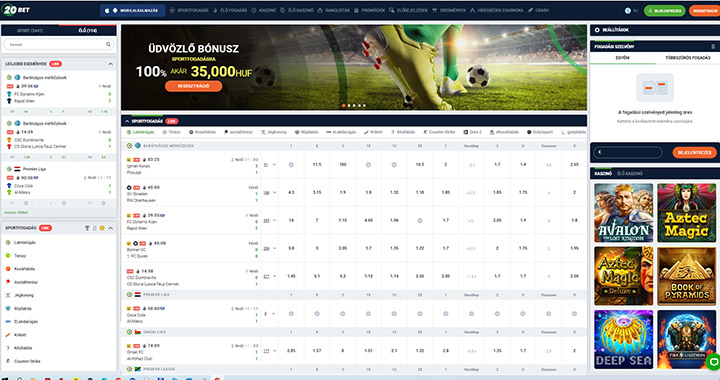
Task: Switch to Kaszinó tab in right panel
Action: click(x=603, y=173)
